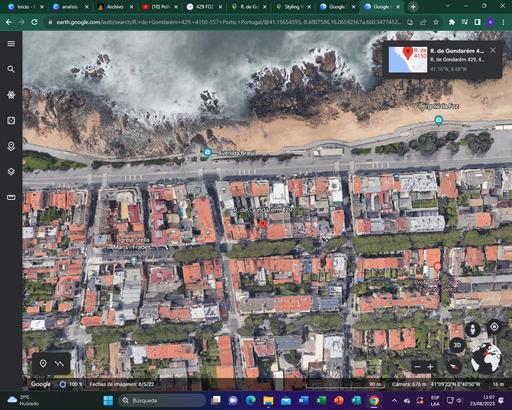Open the location thumbnail in info card
This screenshot has height=410, width=512.
click(x=408, y=59)
